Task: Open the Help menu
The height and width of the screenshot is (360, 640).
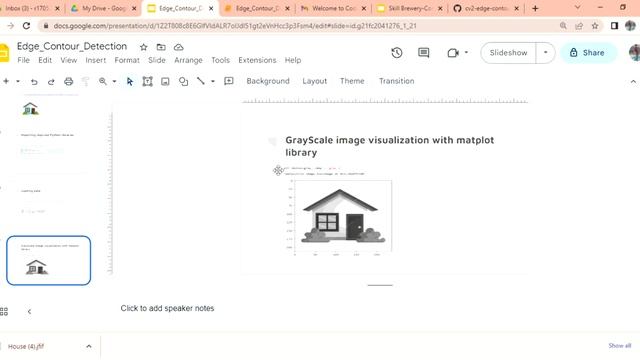Action: tap(293, 60)
